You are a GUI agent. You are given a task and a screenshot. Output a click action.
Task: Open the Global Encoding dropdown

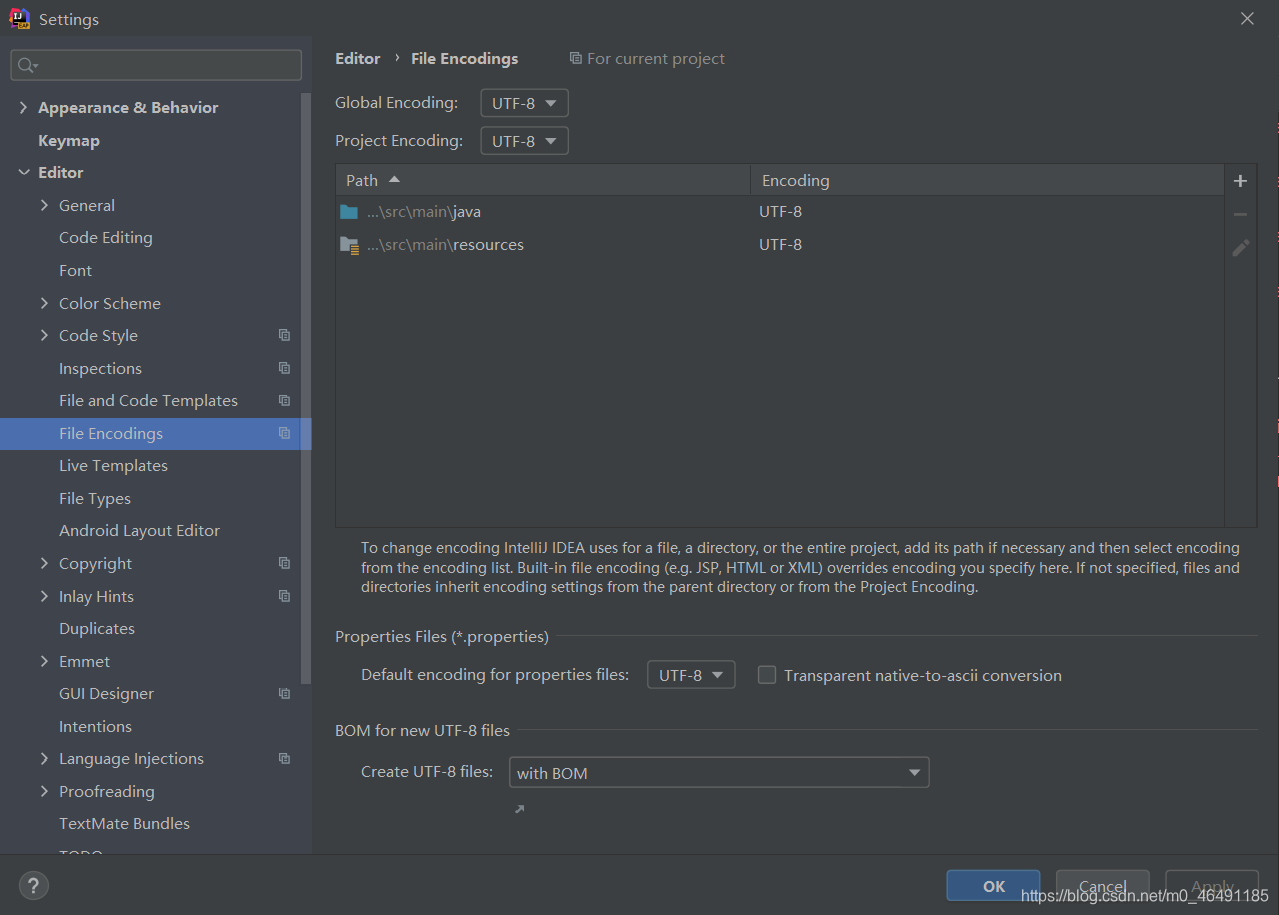(x=524, y=103)
